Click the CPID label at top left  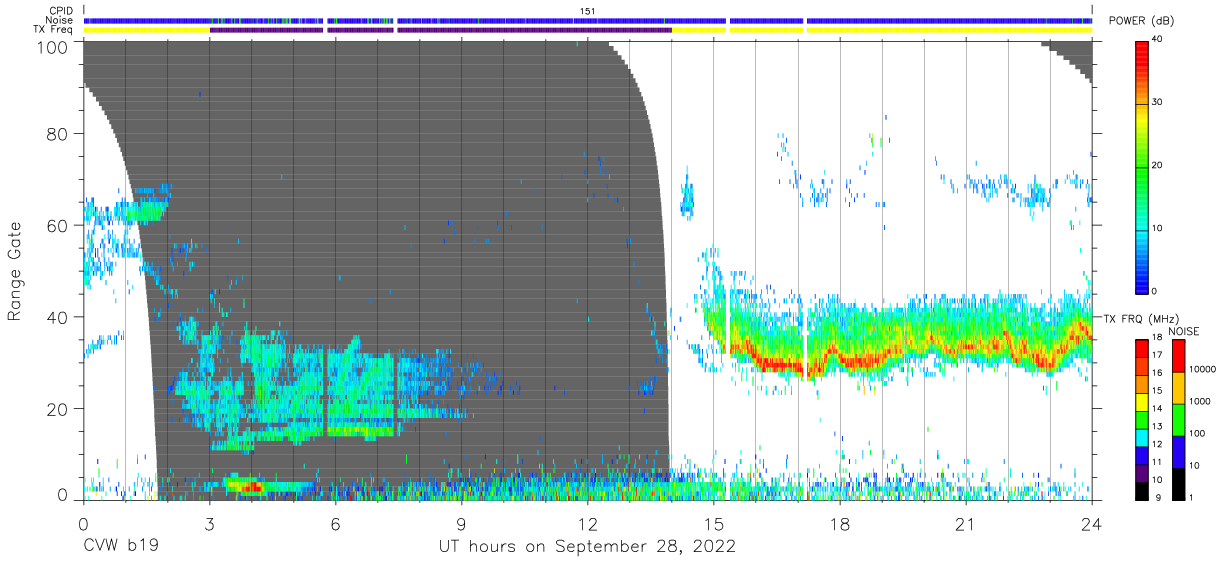63,11
